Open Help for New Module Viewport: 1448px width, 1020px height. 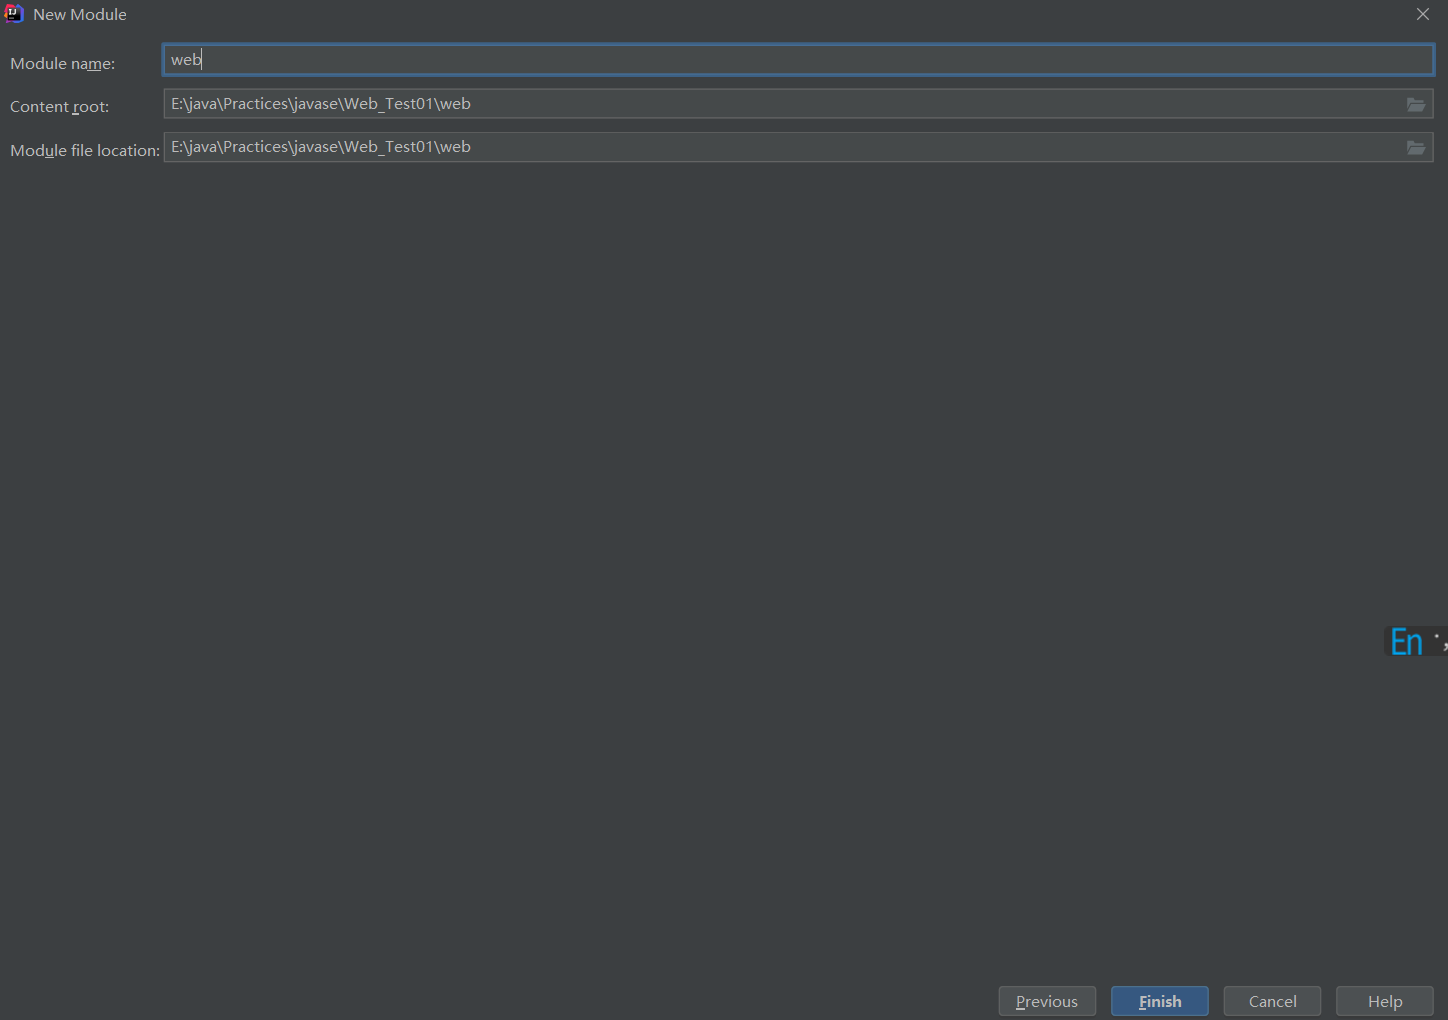tap(1385, 1001)
